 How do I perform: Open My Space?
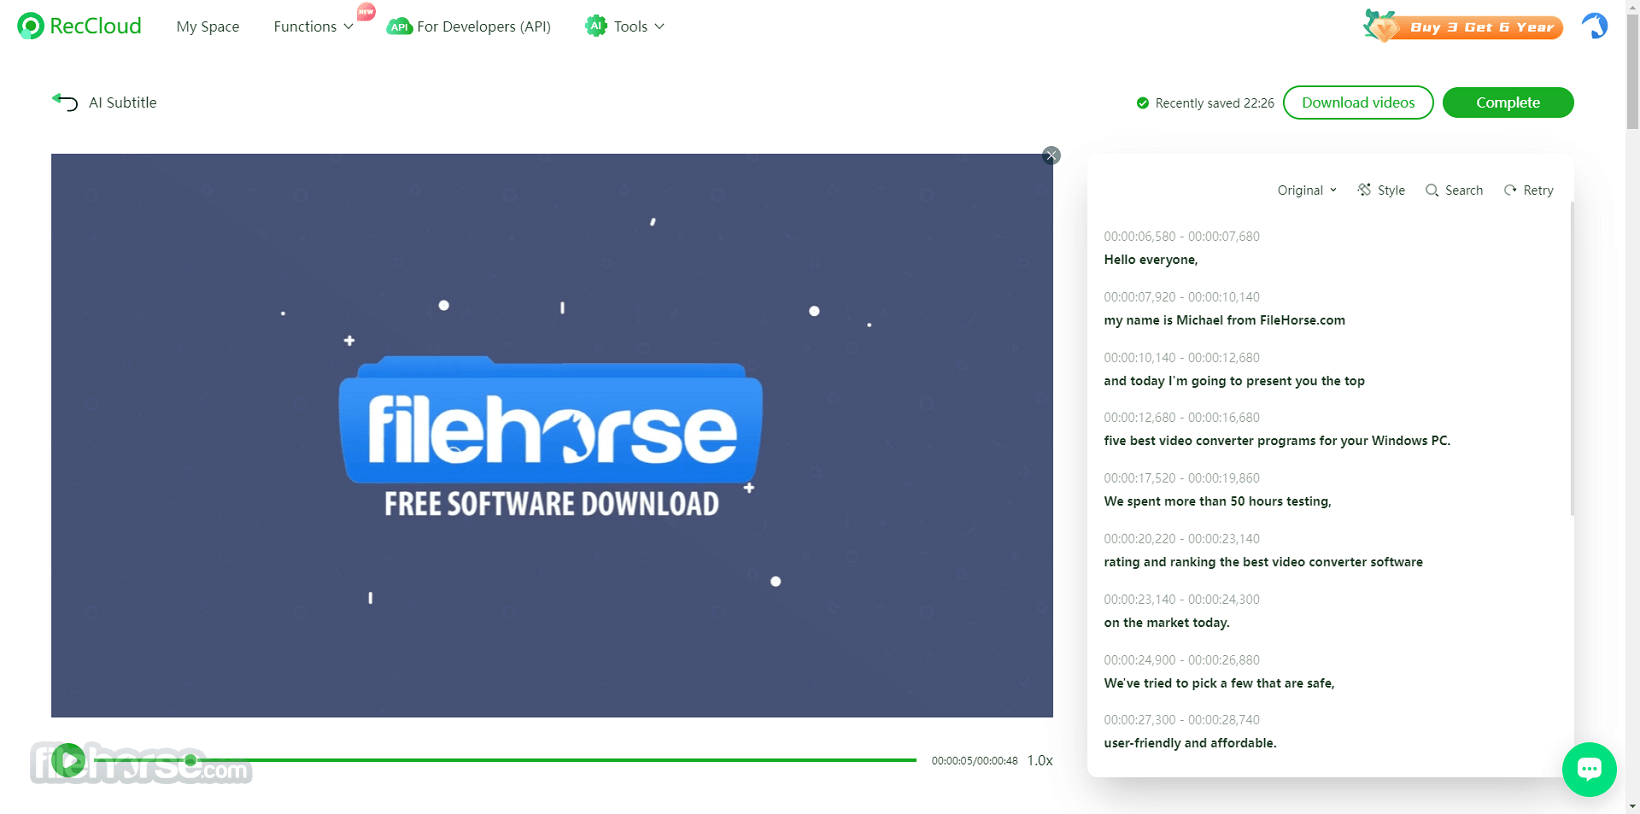point(208,27)
